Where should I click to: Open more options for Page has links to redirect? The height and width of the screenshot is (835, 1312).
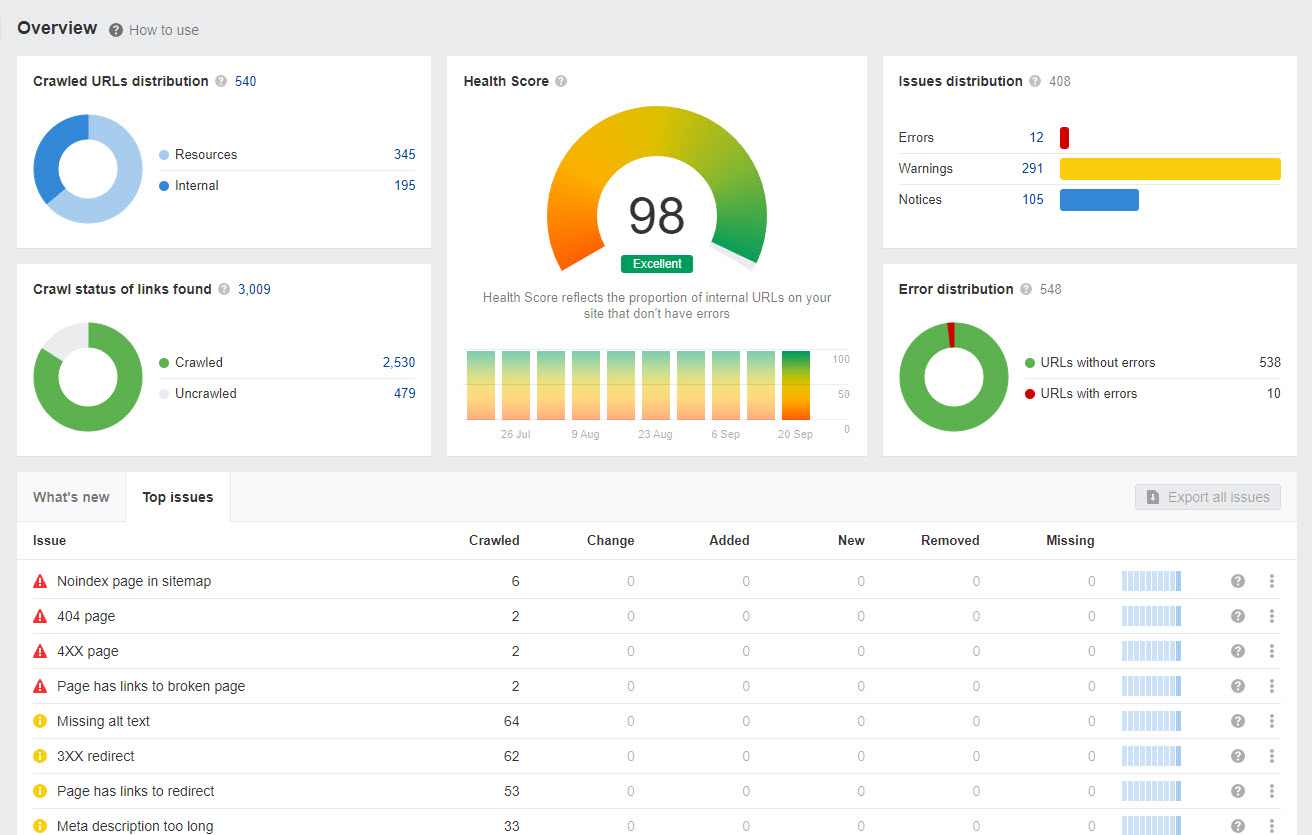[1272, 791]
